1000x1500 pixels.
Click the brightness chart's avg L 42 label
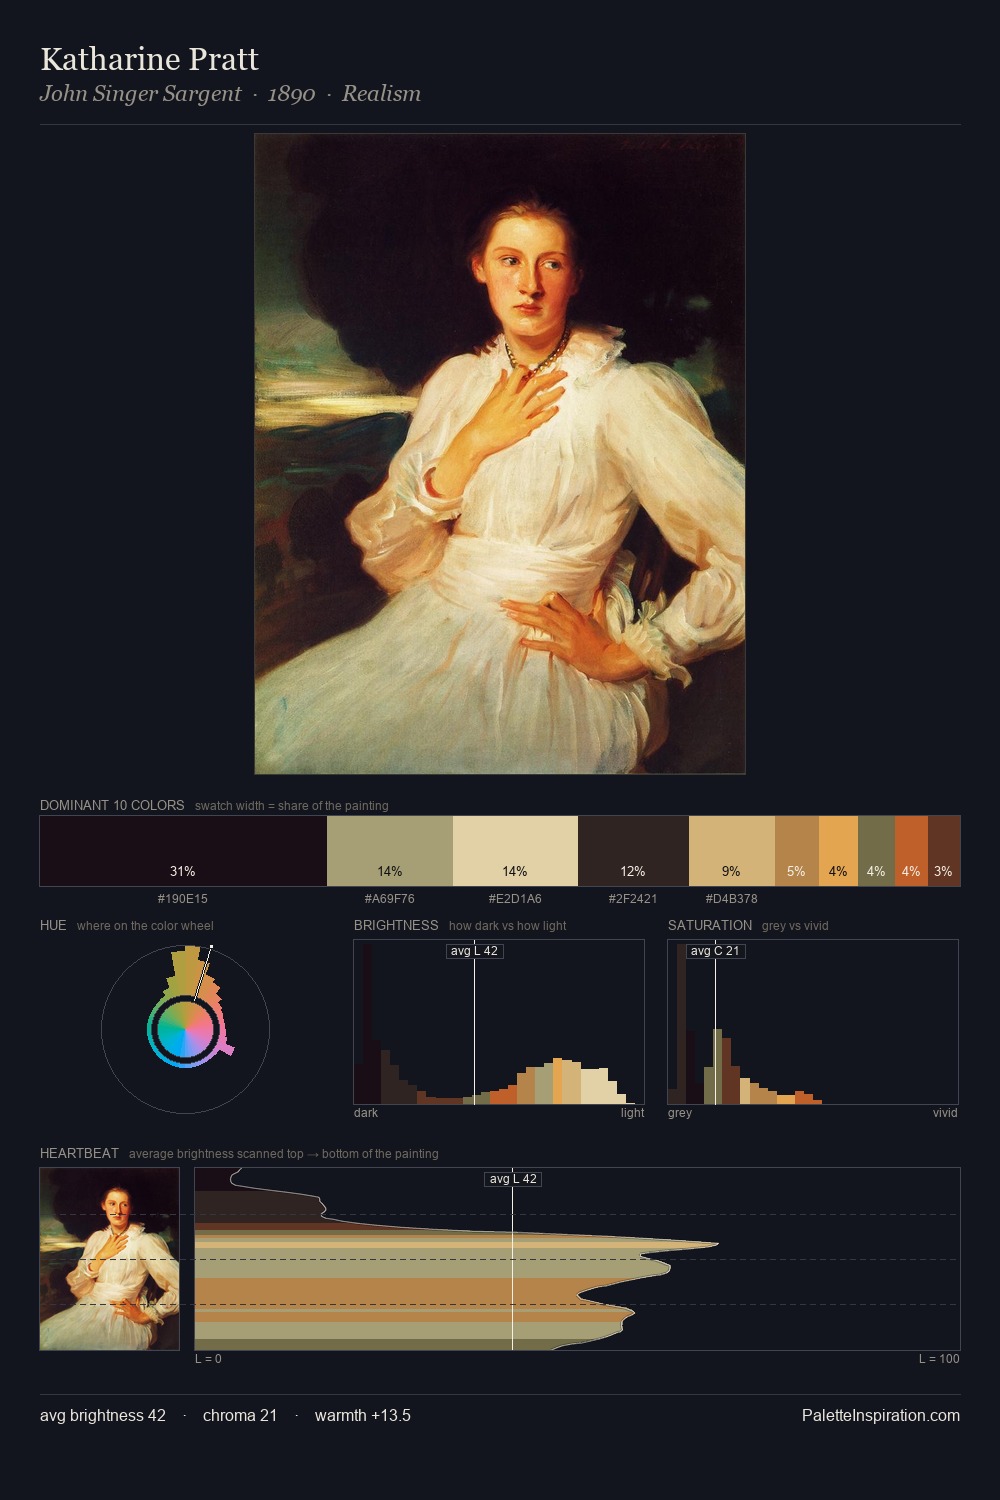(474, 951)
